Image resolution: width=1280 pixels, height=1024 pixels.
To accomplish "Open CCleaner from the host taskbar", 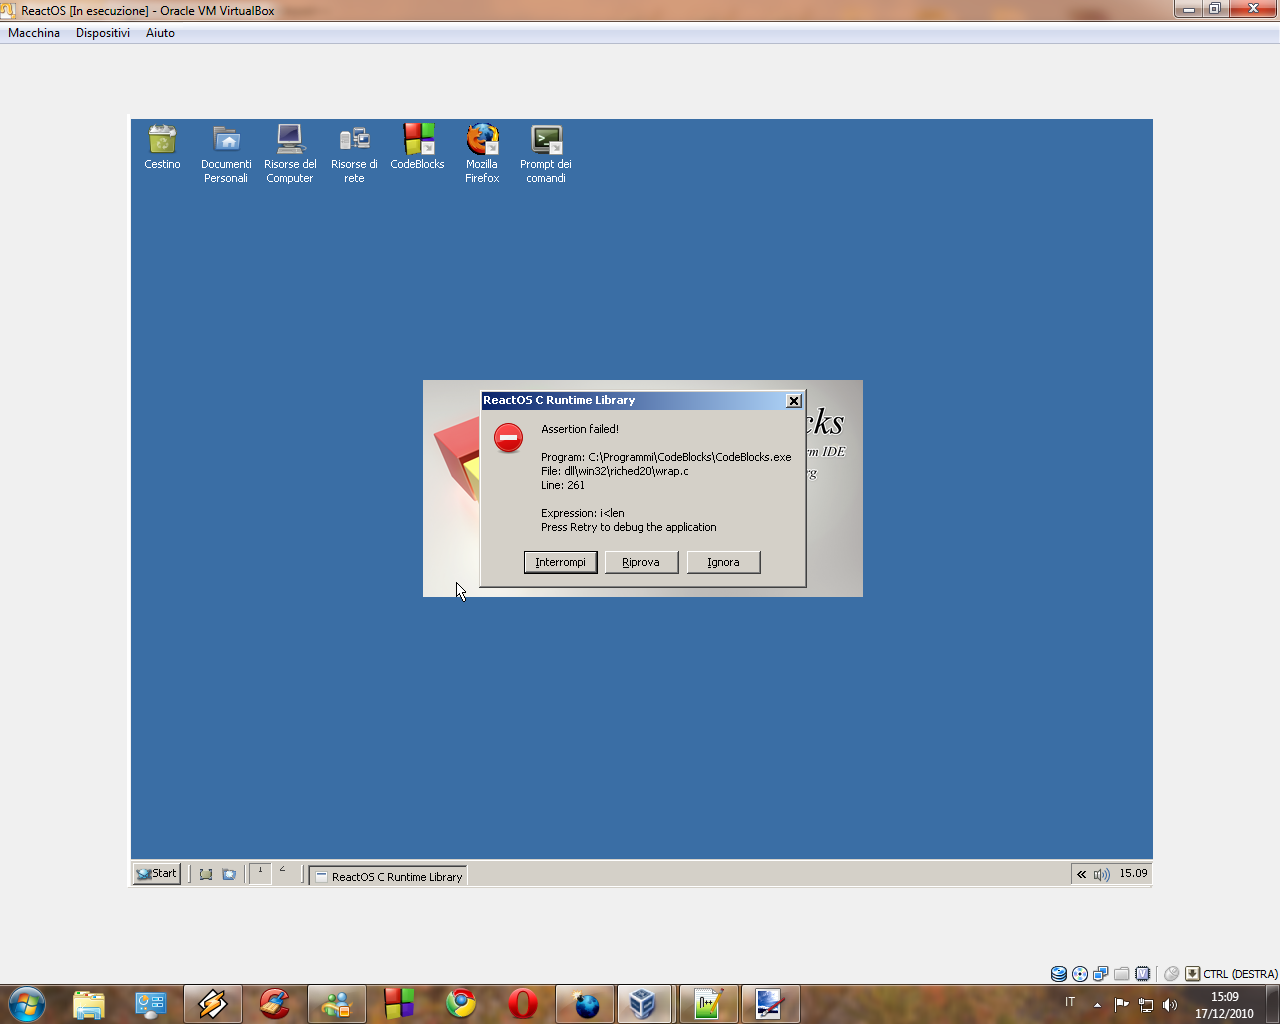I will click(275, 1004).
